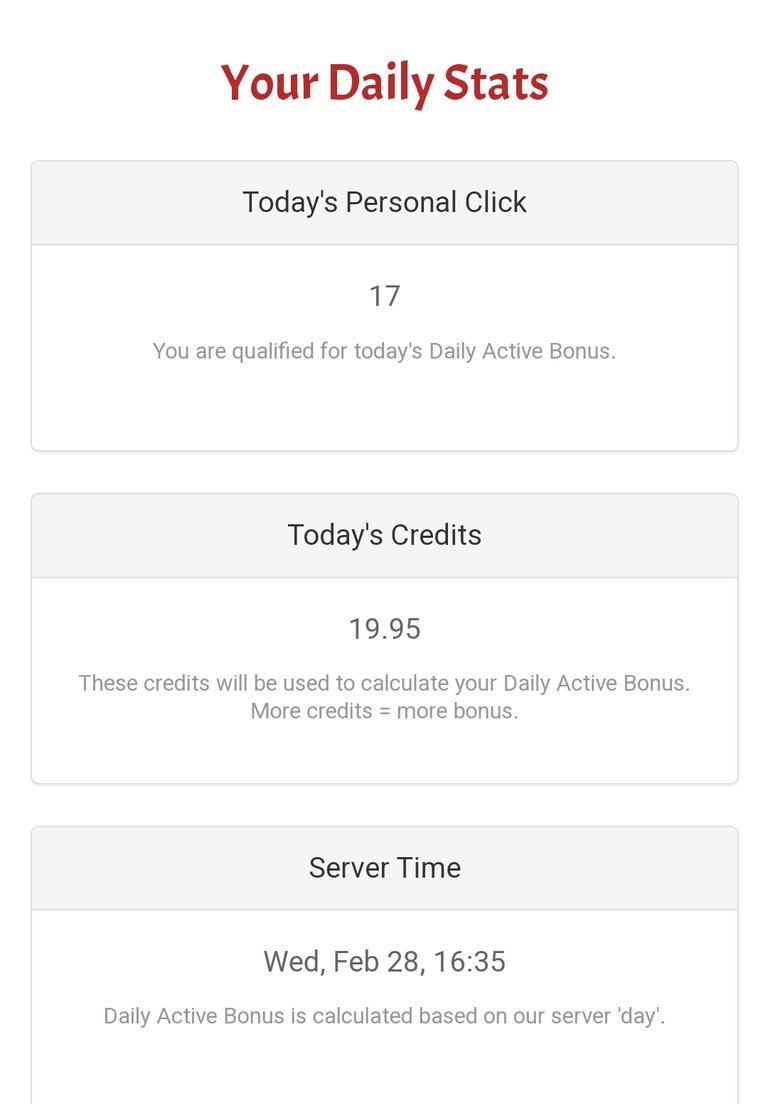Click the word Personal in the first header
This screenshot has width=768, height=1104.
coord(401,202)
